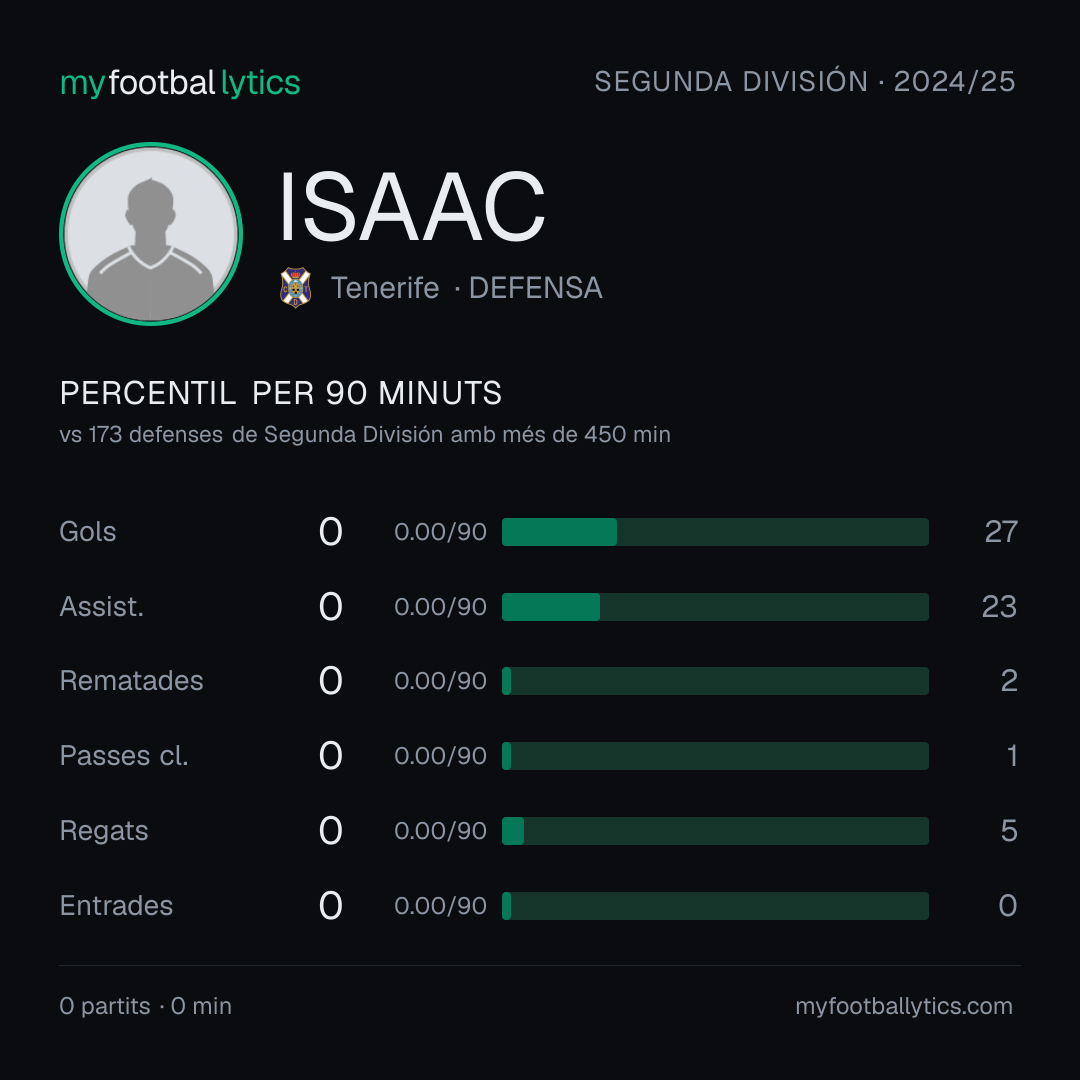Select the Percentil per 90 minuts heading
Image resolution: width=1080 pixels, height=1080 pixels.
281,393
